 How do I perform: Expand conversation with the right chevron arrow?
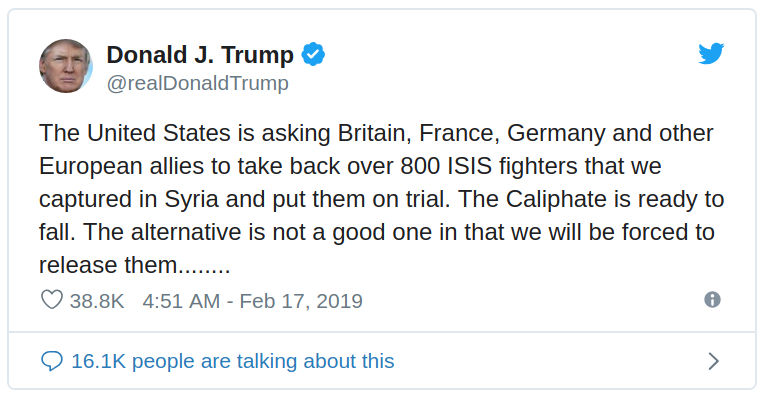pyautogui.click(x=713, y=361)
